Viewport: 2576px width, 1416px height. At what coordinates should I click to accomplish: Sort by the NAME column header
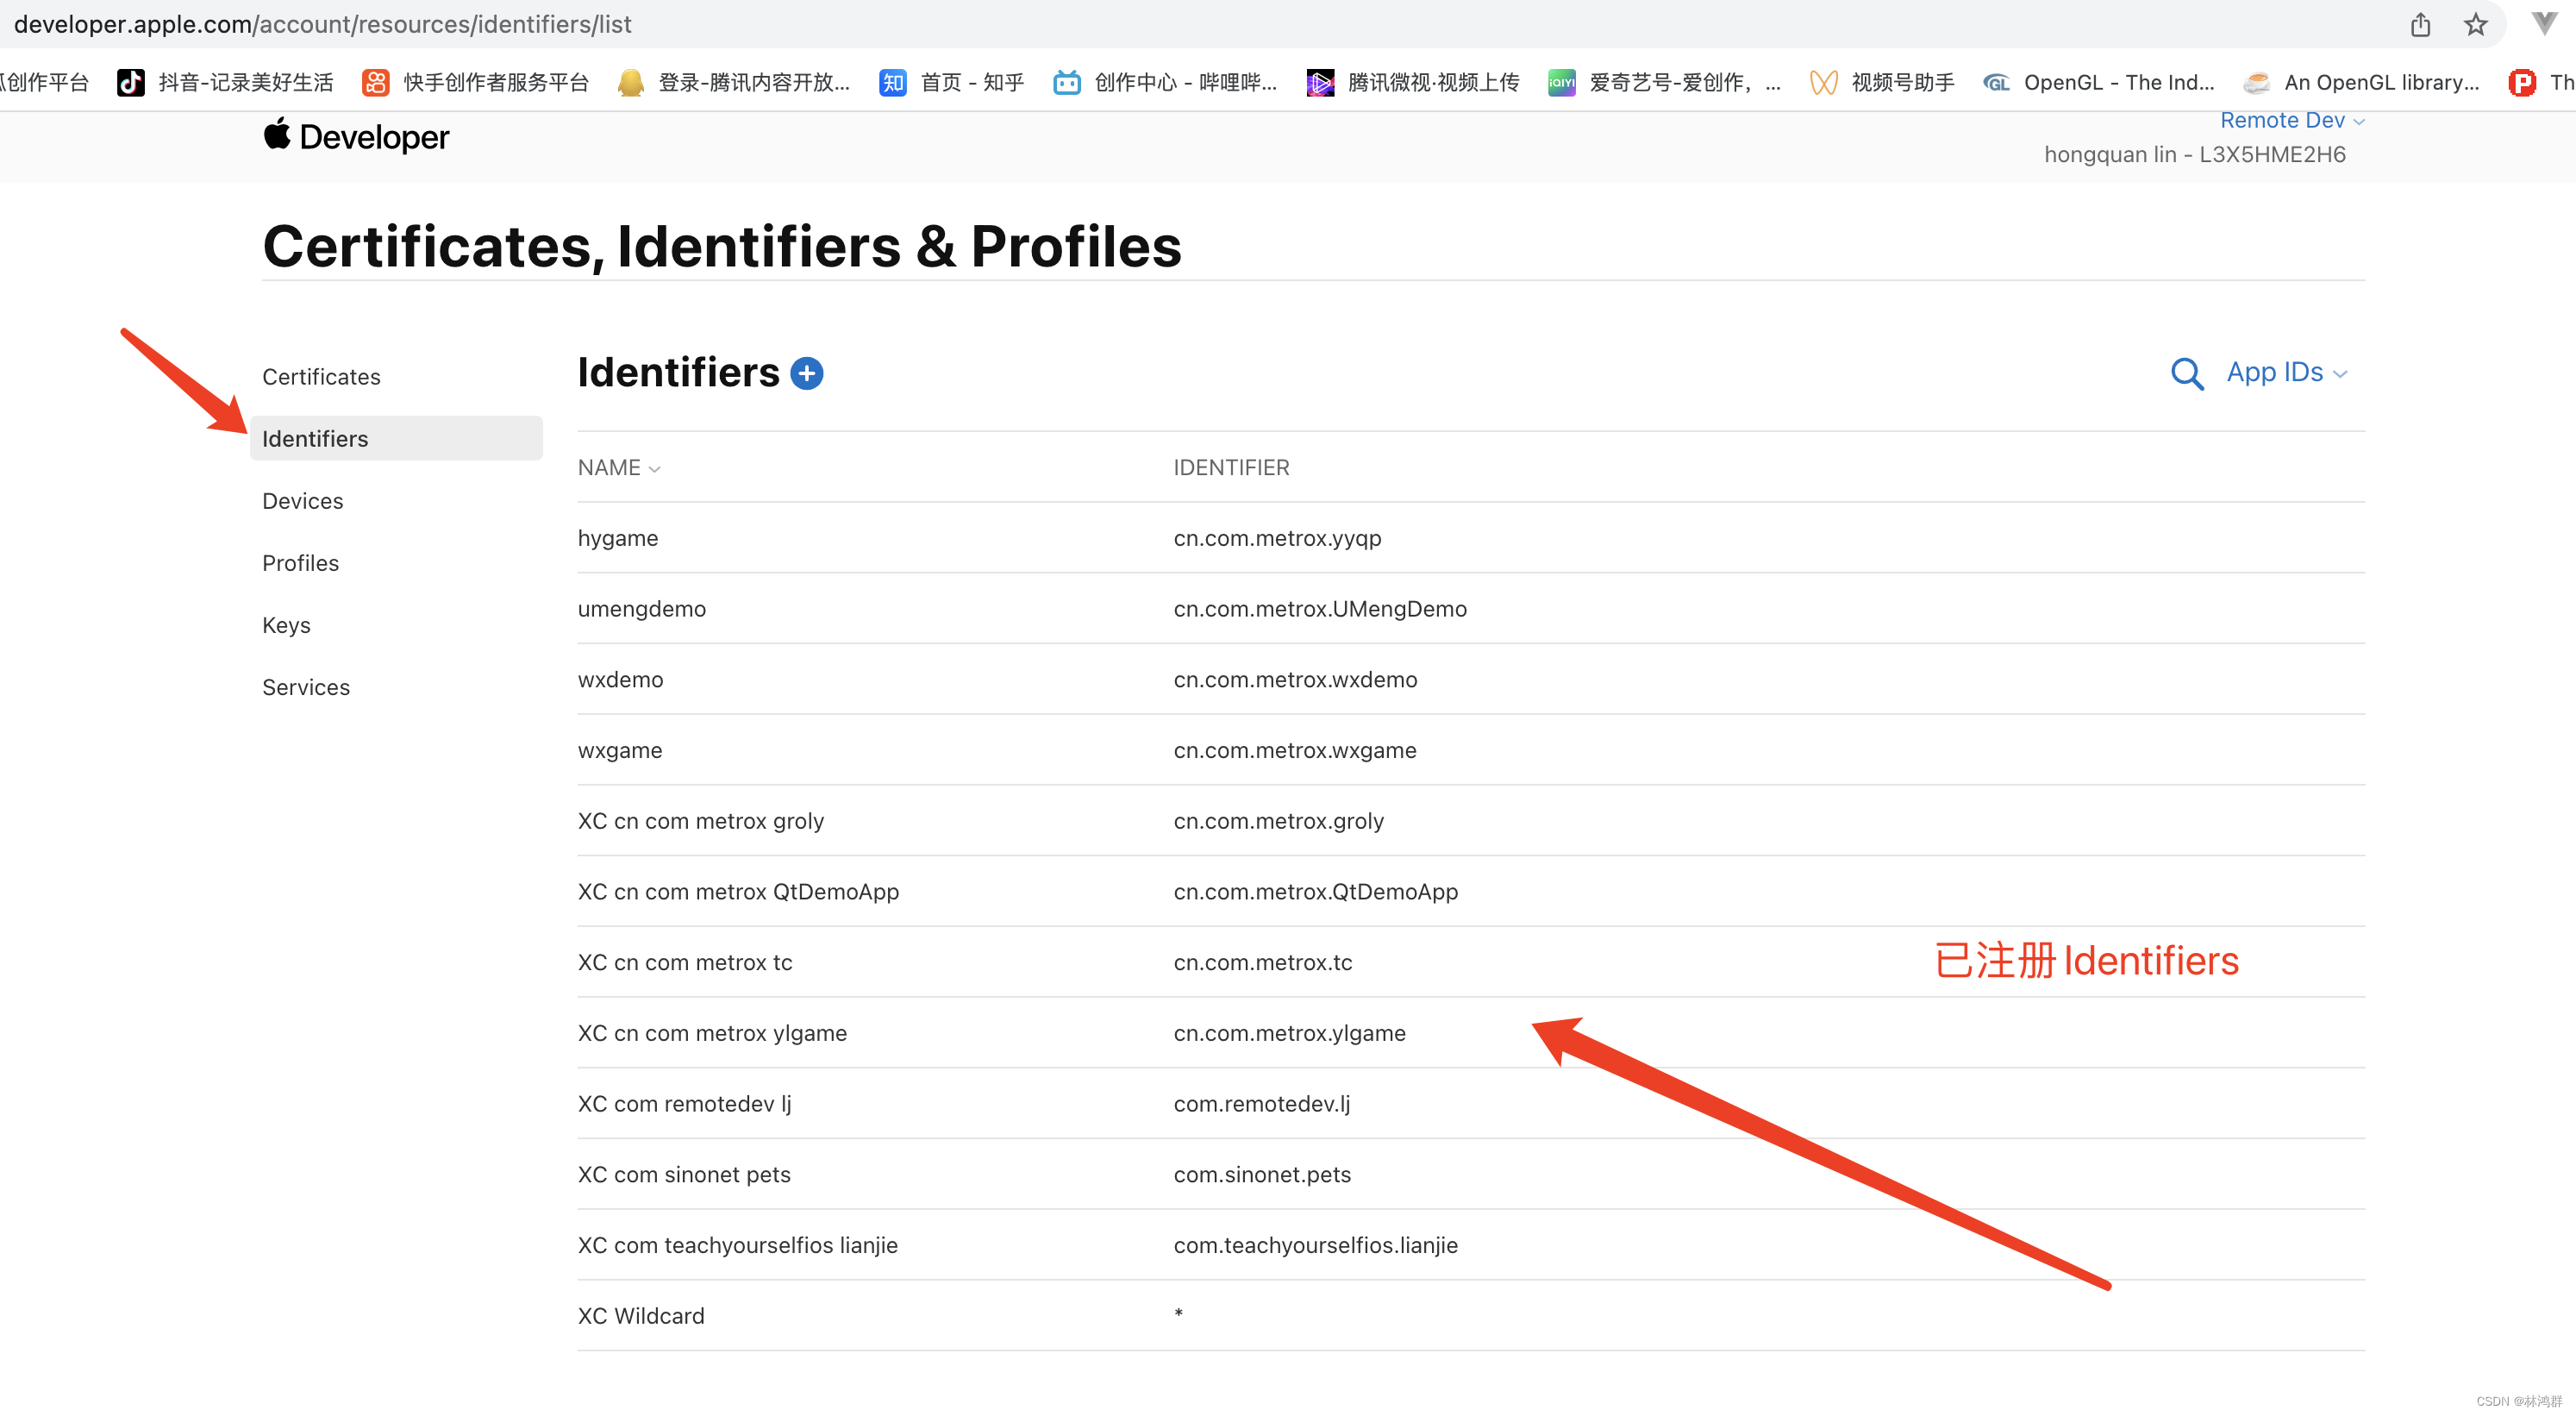coord(619,467)
